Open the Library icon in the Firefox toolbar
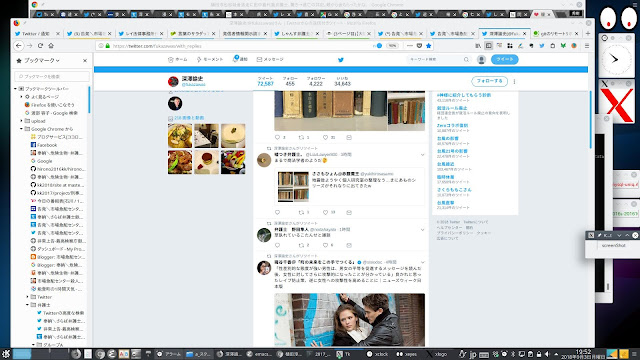Viewport: 640px width, 360px height. [x=478, y=46]
